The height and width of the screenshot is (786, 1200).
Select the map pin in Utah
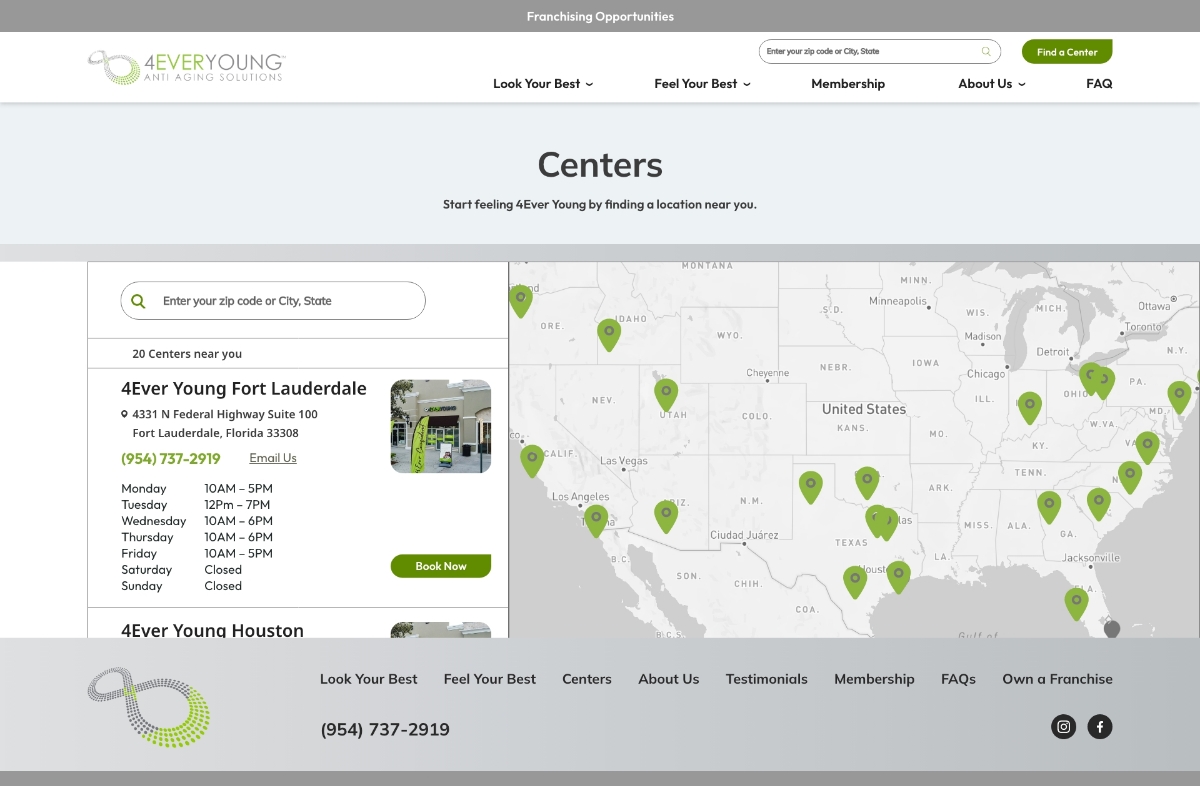(x=666, y=394)
